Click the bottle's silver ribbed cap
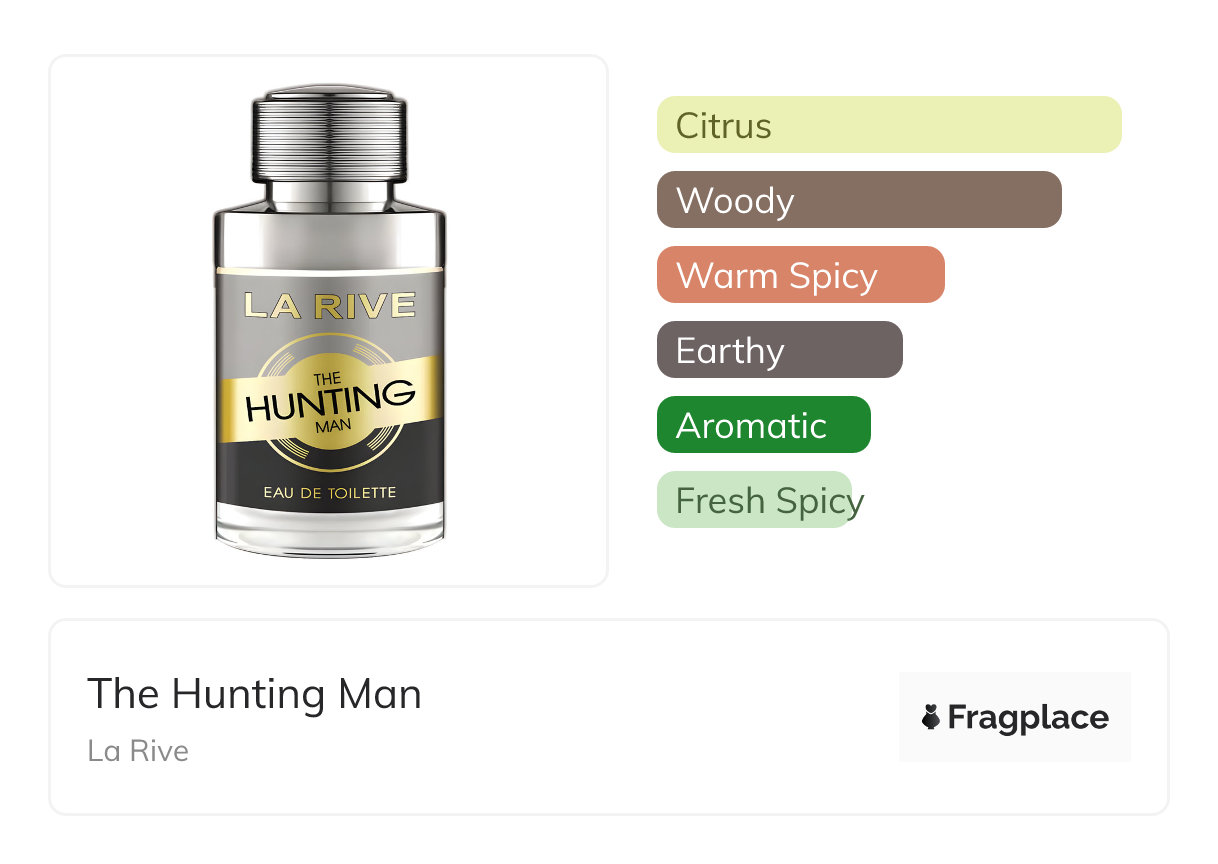 tap(330, 134)
